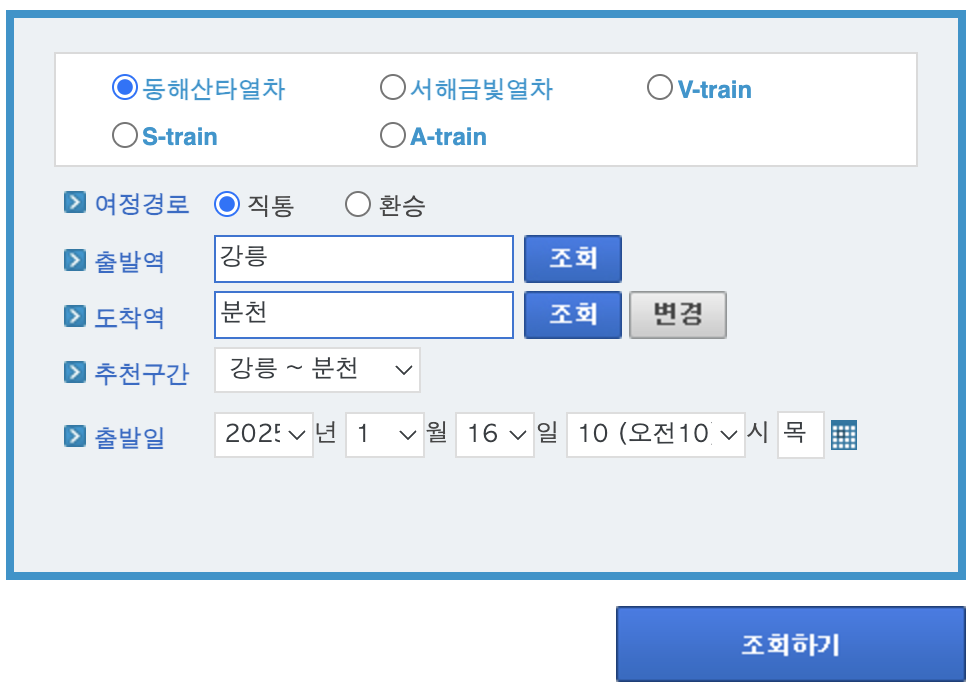Click the large 조회하기 search button
The height and width of the screenshot is (696, 976).
point(790,645)
